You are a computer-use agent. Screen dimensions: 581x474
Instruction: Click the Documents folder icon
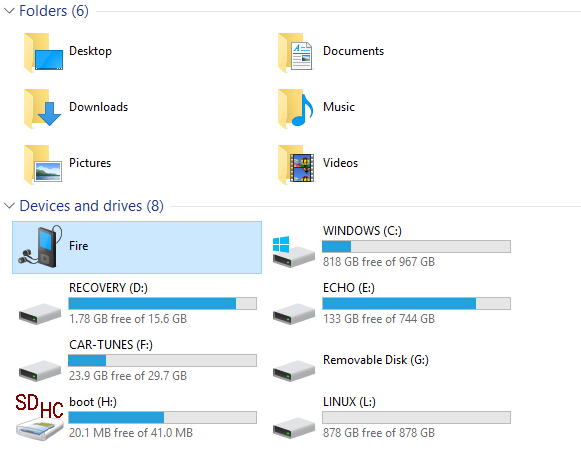pos(295,52)
